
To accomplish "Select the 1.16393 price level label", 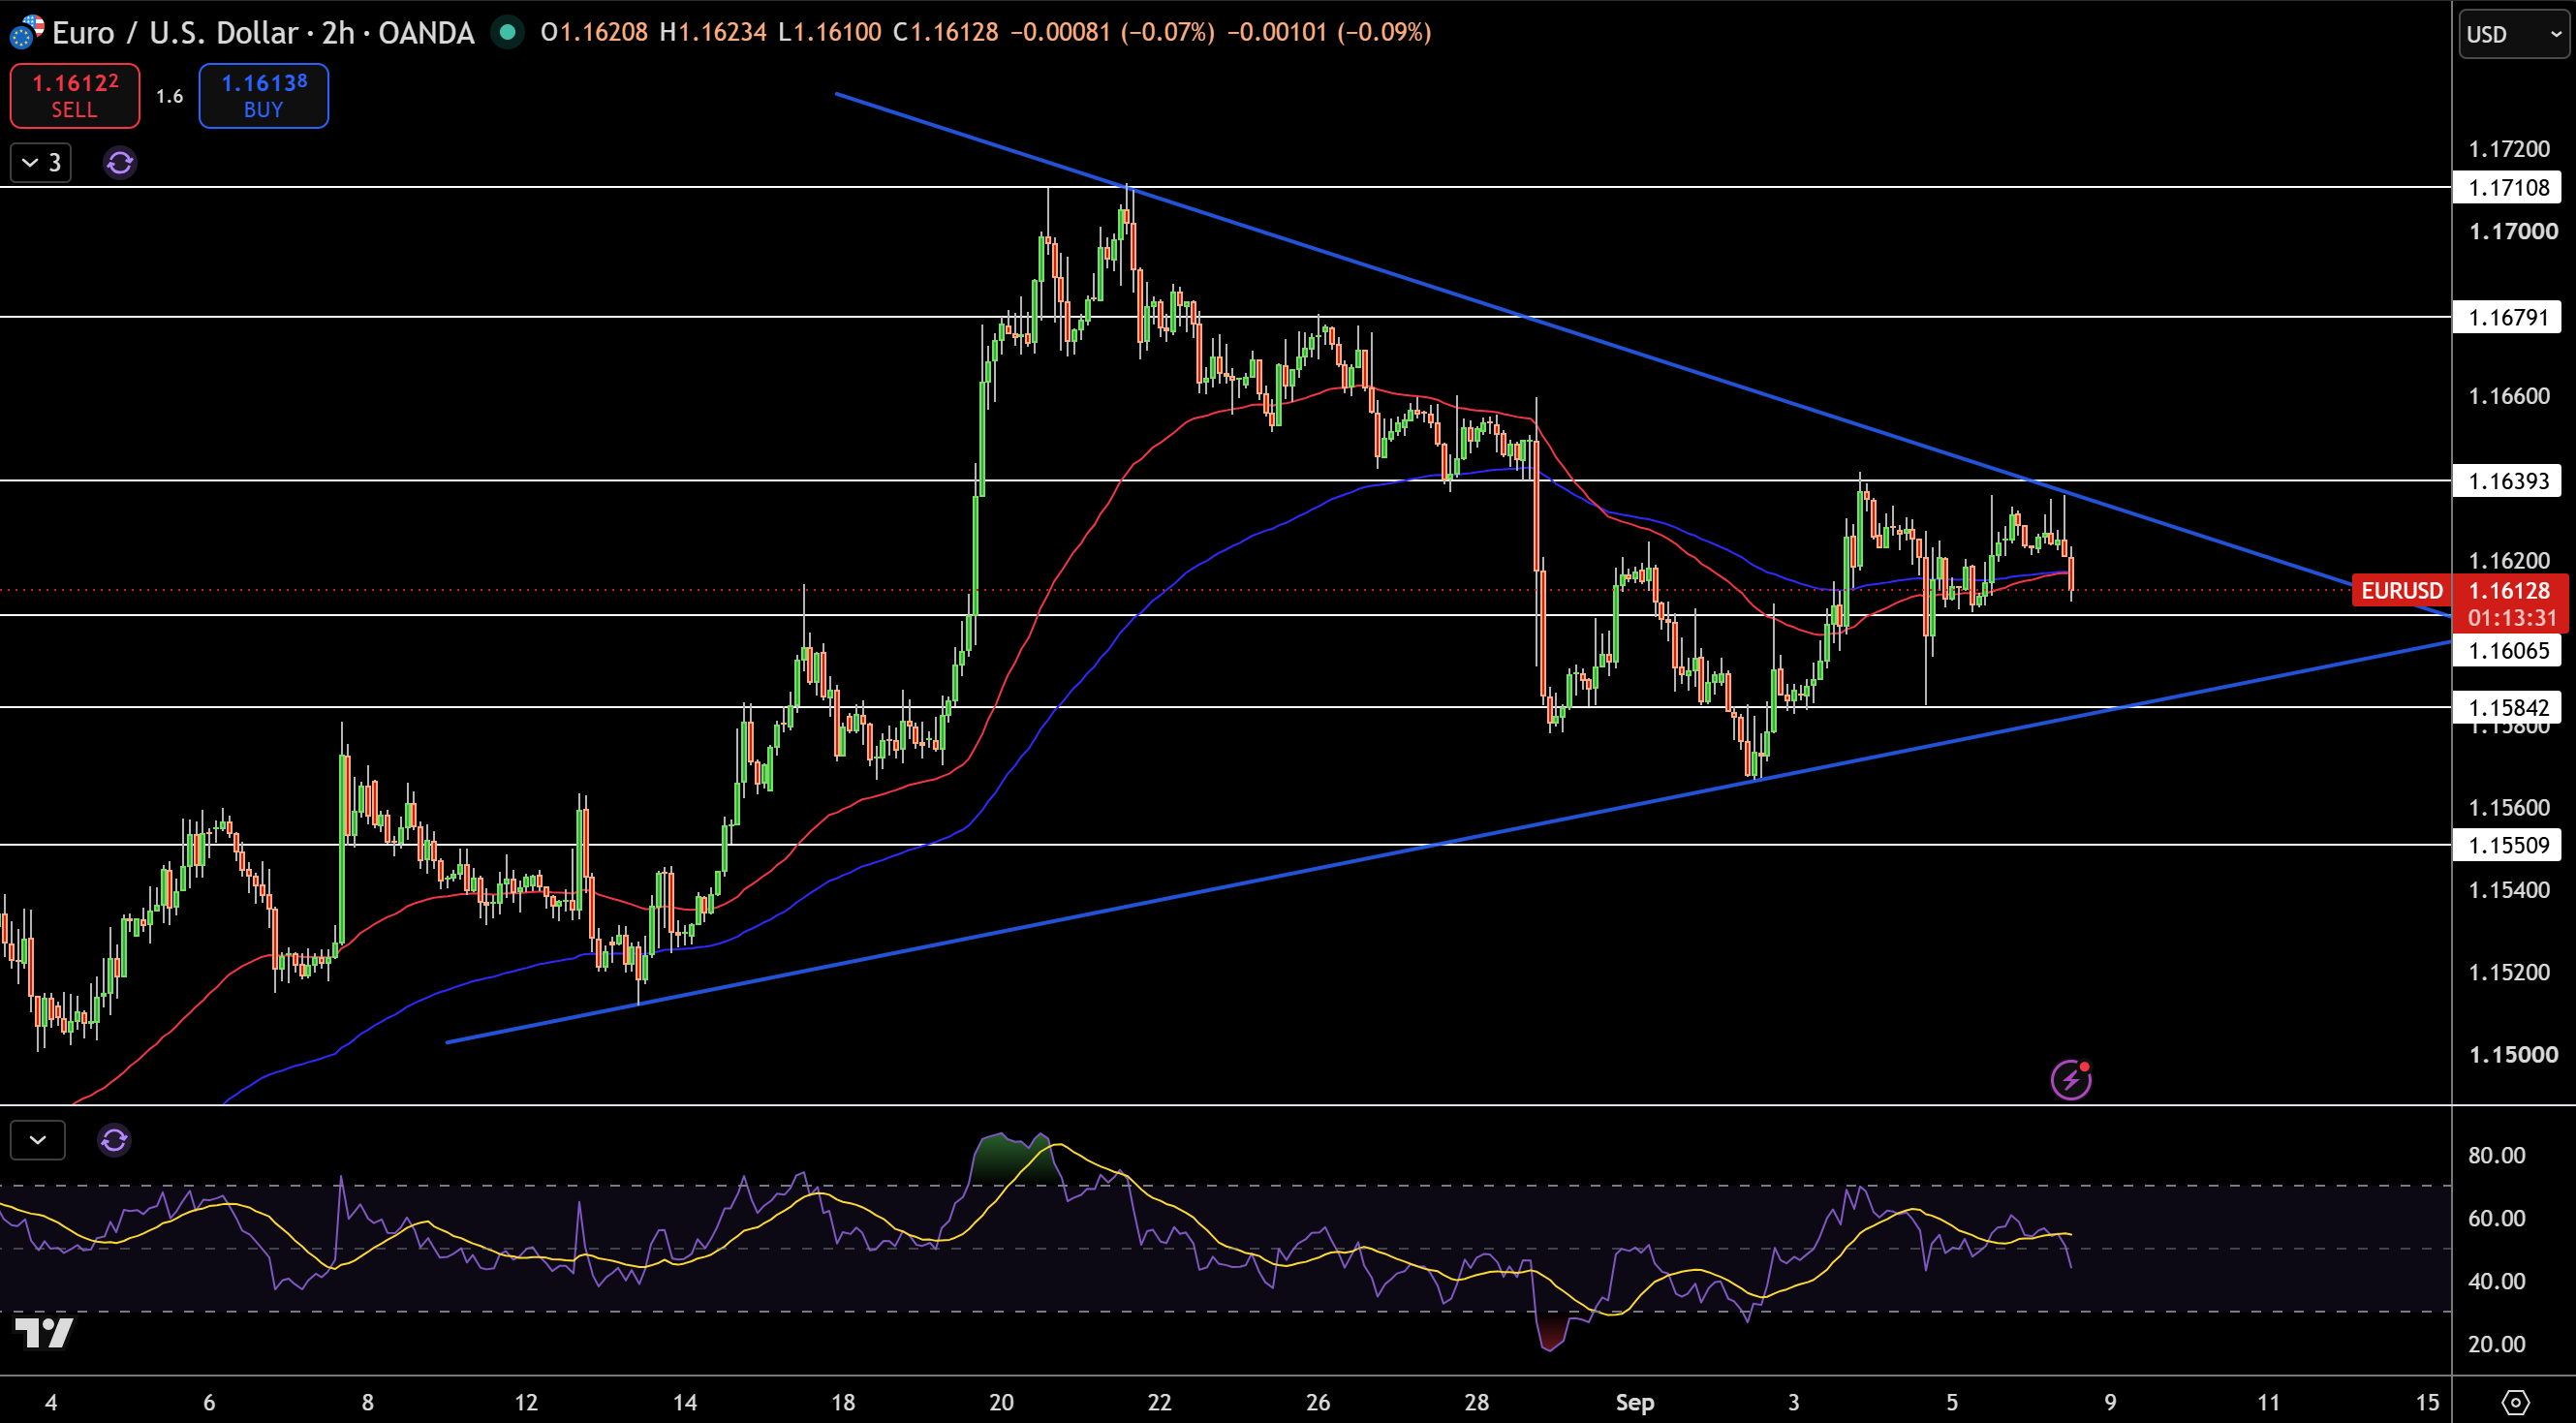I will pos(2508,481).
